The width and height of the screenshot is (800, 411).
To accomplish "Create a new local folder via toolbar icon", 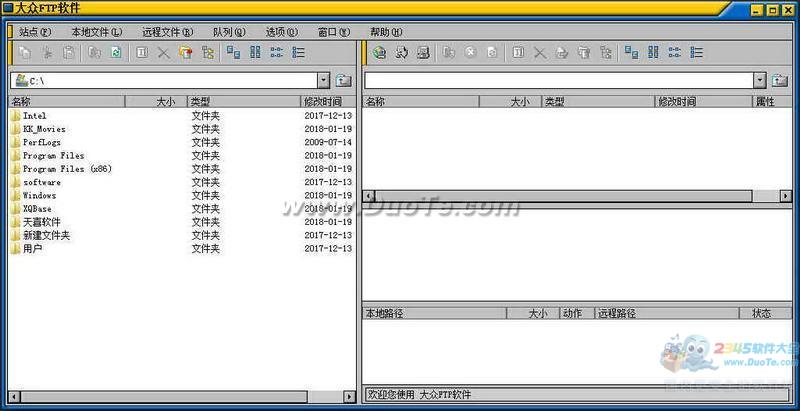I will (186, 53).
